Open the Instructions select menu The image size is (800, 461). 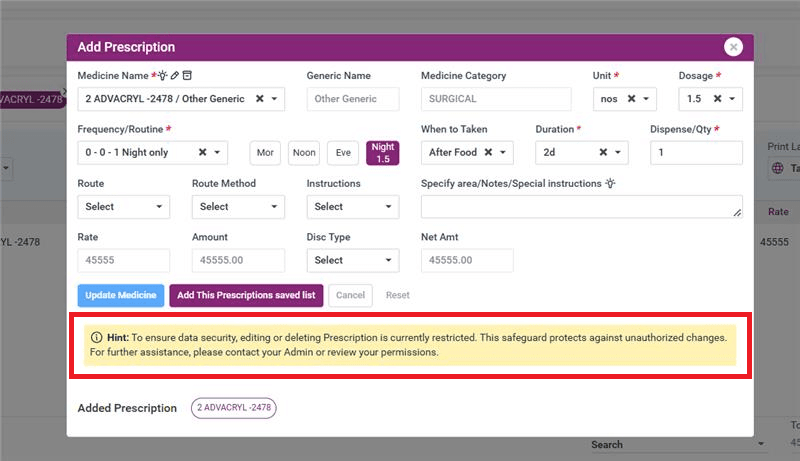[352, 207]
